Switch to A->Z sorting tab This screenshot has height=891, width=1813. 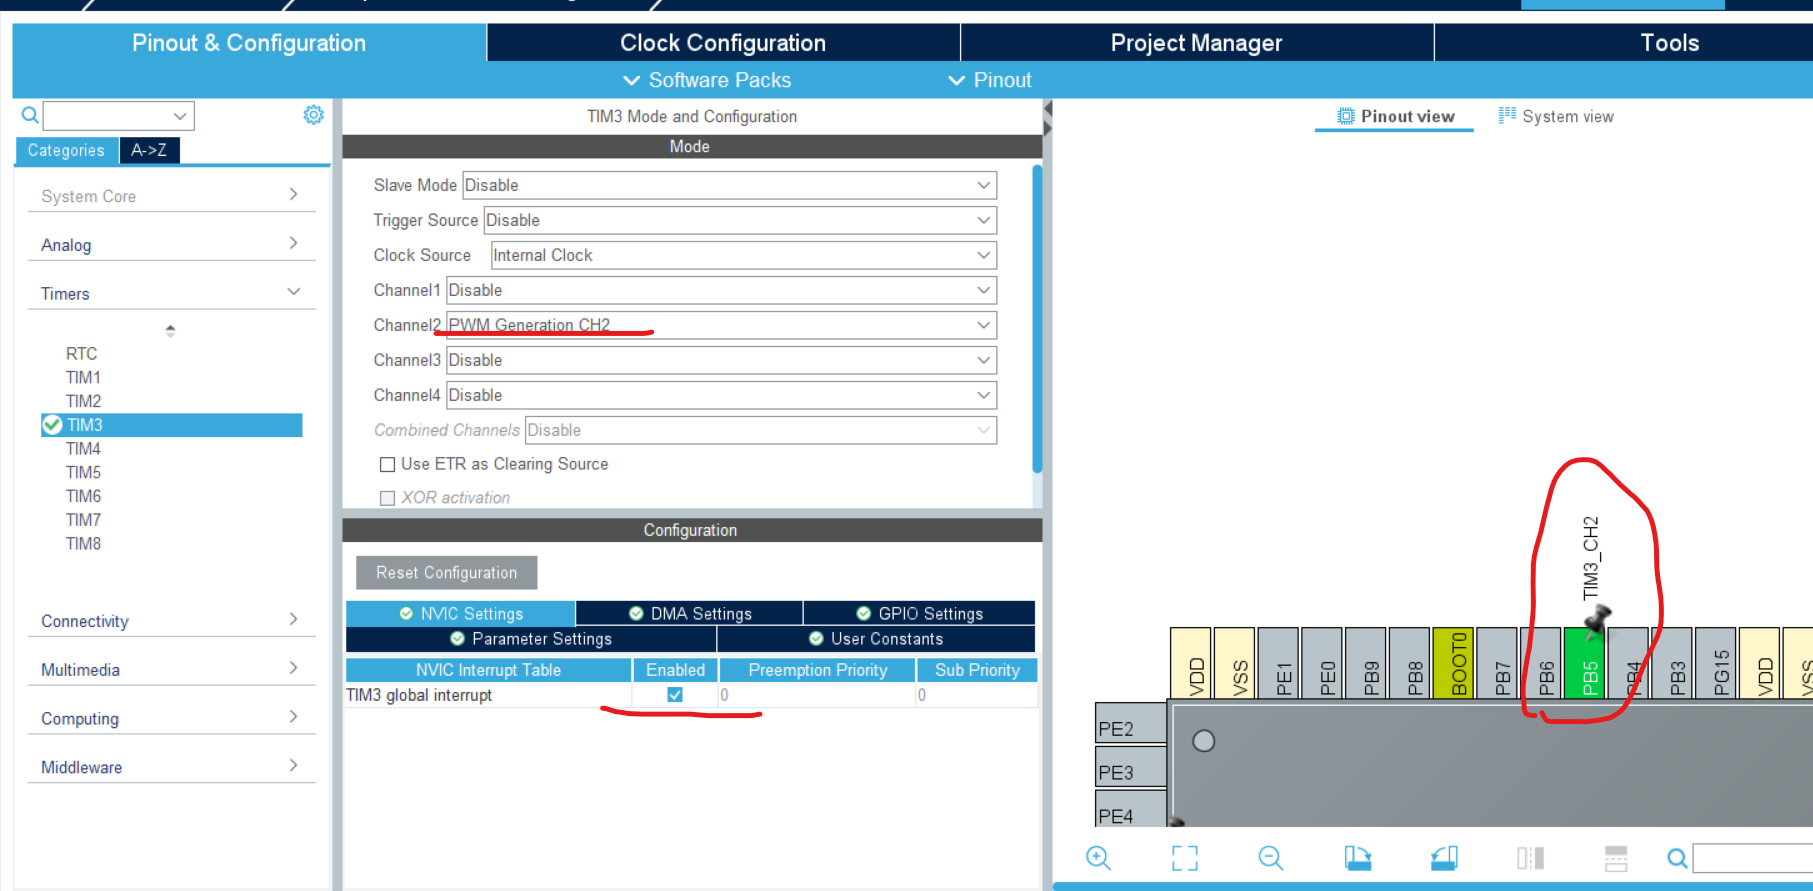[x=149, y=150]
